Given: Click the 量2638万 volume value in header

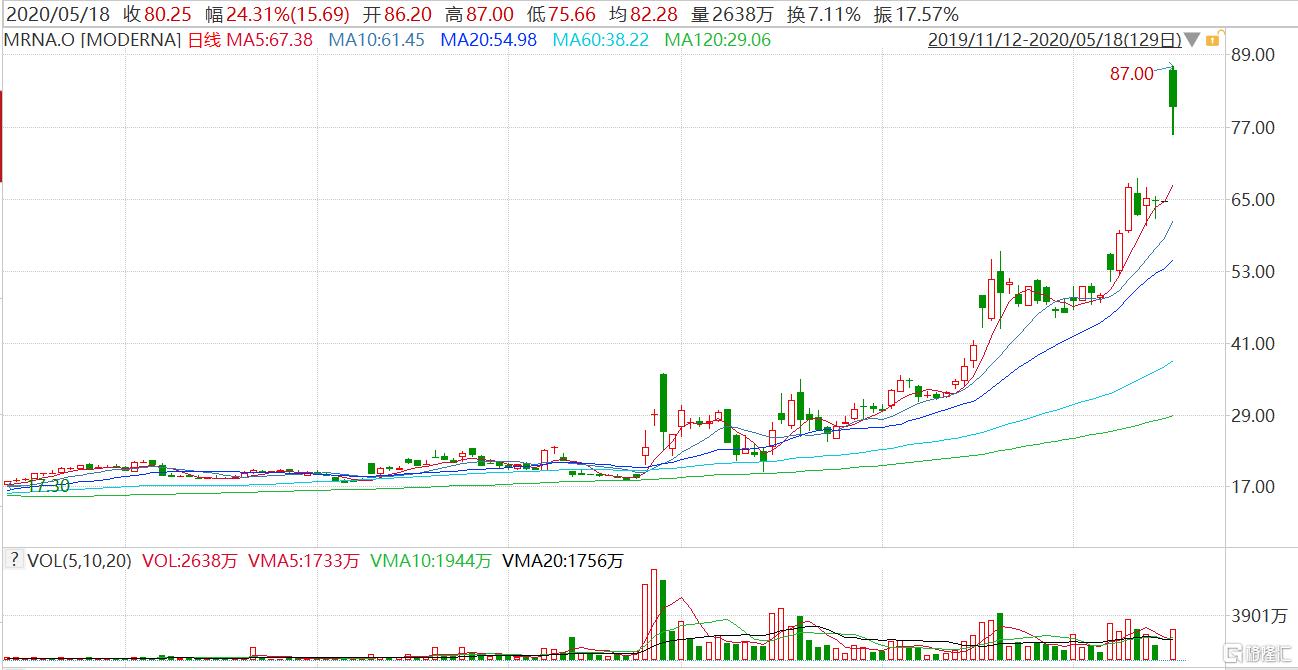Looking at the screenshot, I should point(732,14).
